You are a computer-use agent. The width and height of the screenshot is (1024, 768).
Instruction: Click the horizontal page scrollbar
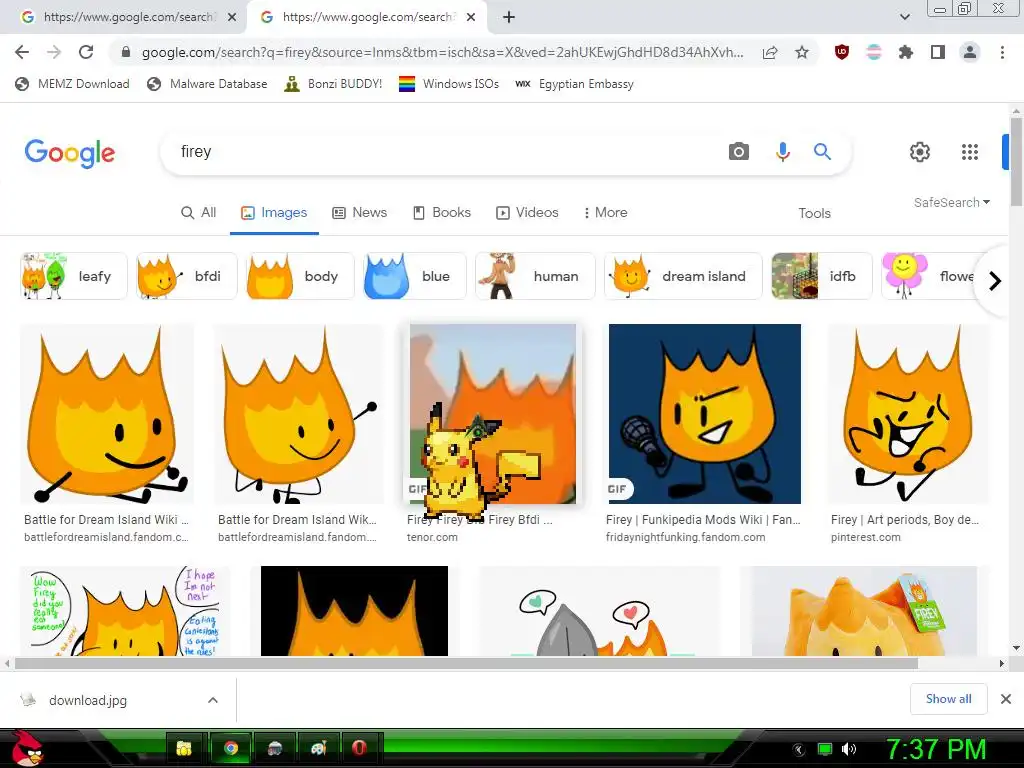click(x=466, y=664)
